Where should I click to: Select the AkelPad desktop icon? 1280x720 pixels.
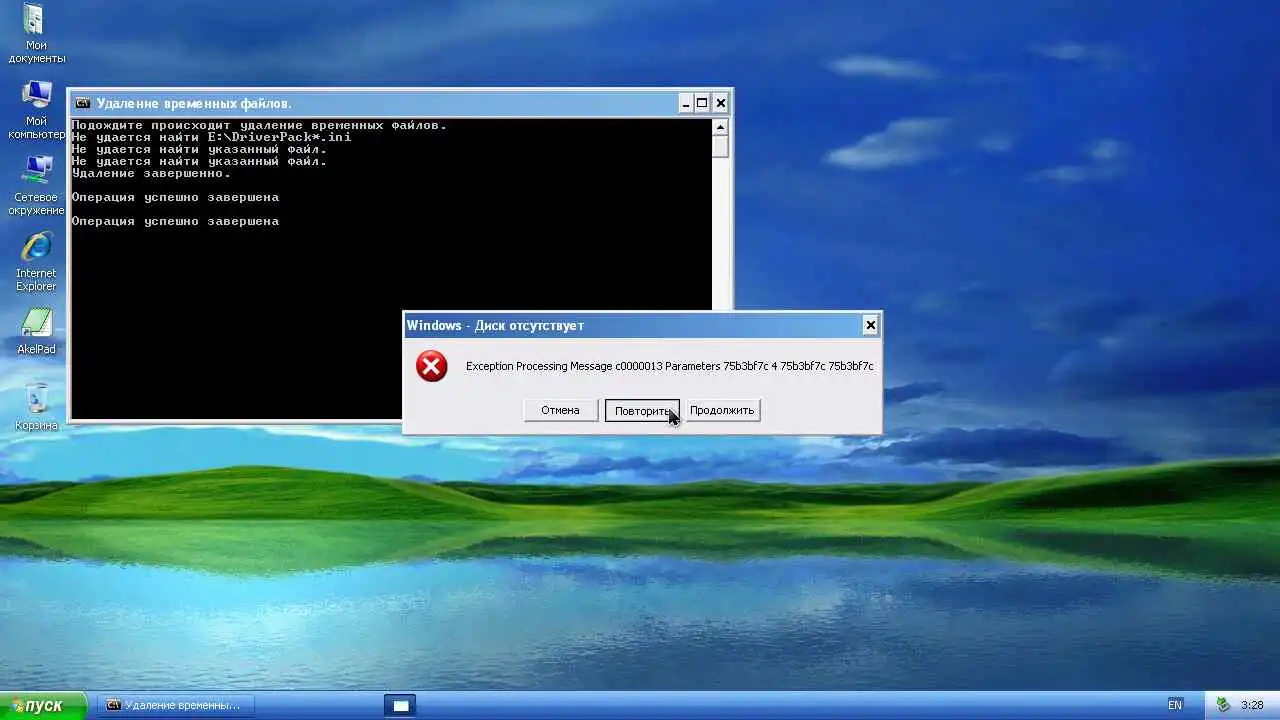36,331
